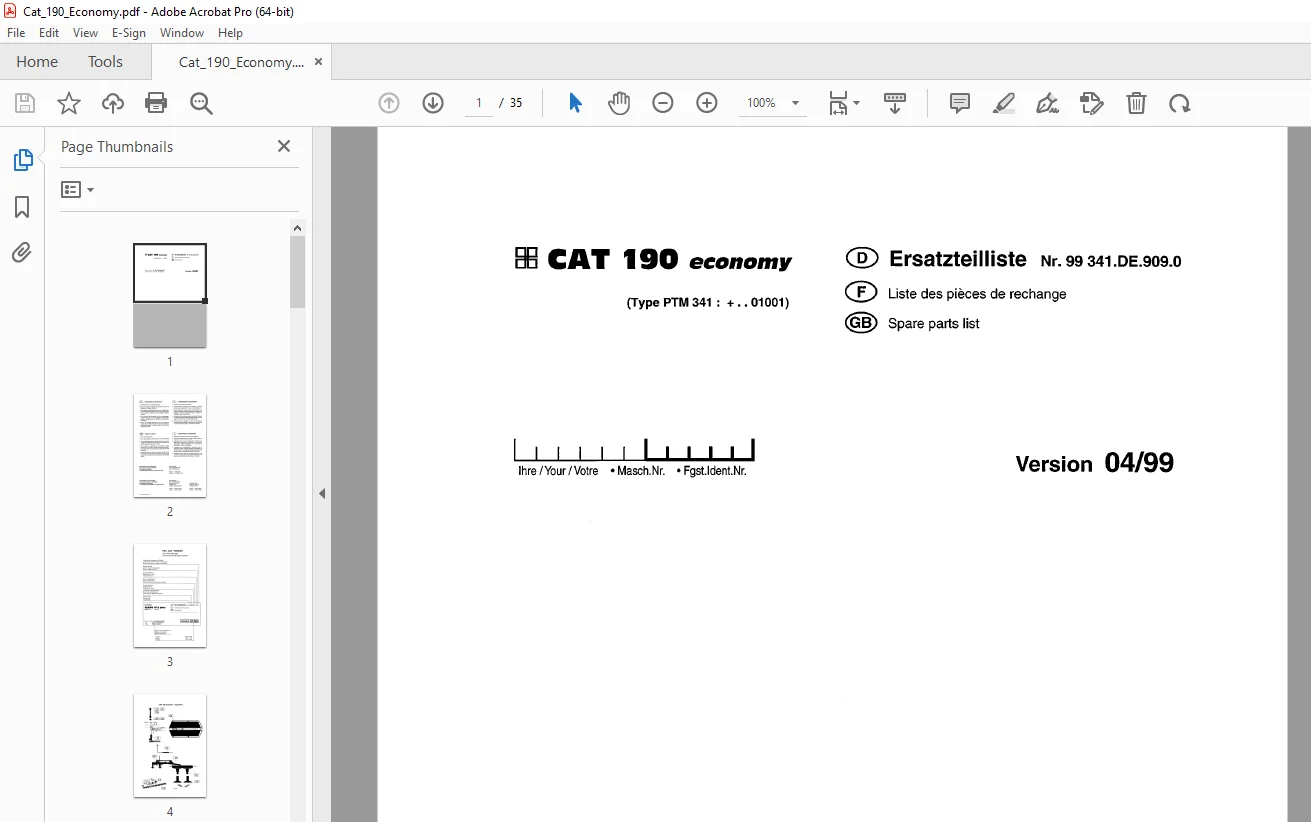Click the upload to cloud icon
1311x822 pixels.
113,103
